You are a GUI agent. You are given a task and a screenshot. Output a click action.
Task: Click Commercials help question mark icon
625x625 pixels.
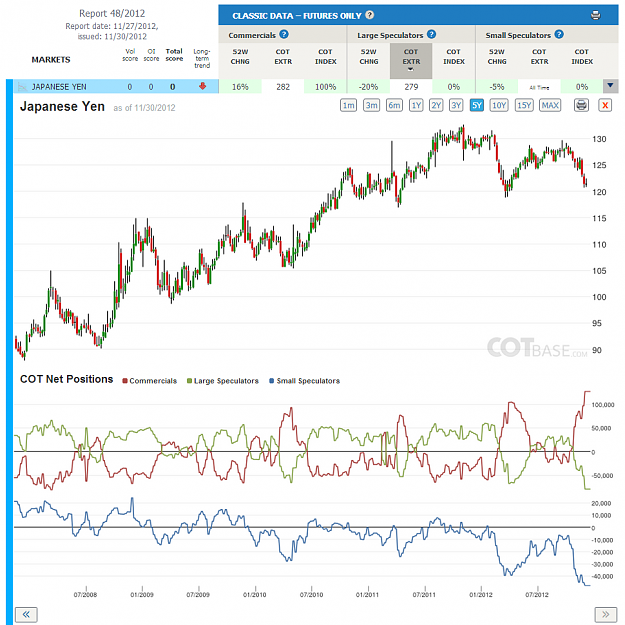pyautogui.click(x=284, y=35)
